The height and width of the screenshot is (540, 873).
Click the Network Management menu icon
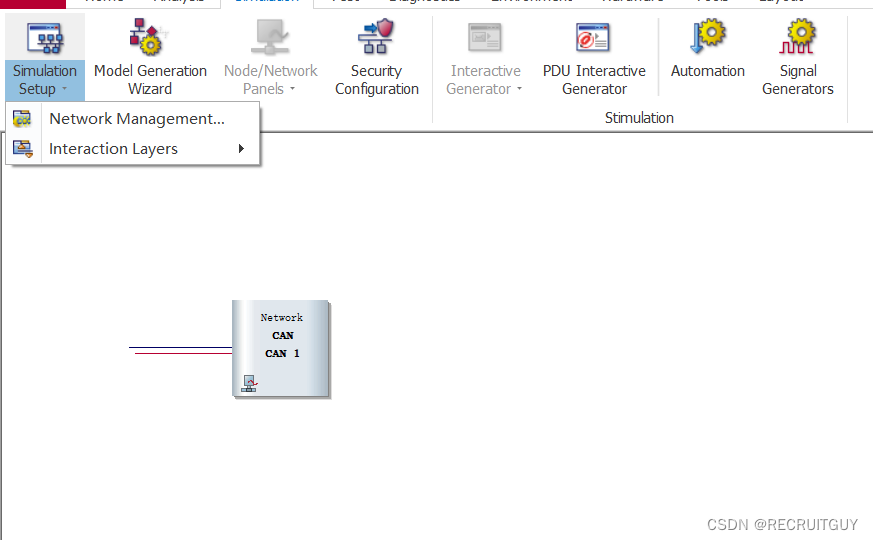(22, 119)
